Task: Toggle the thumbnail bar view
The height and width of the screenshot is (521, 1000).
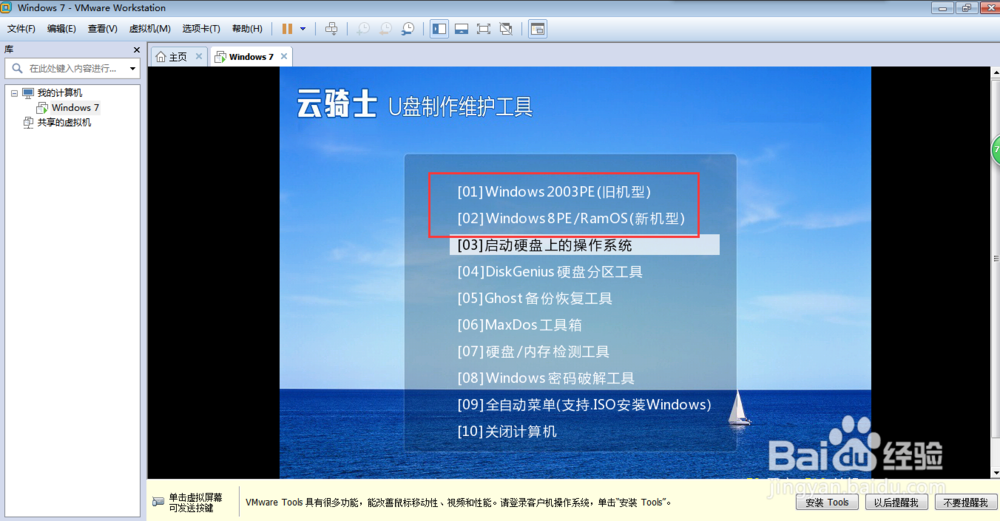Action: tap(462, 29)
